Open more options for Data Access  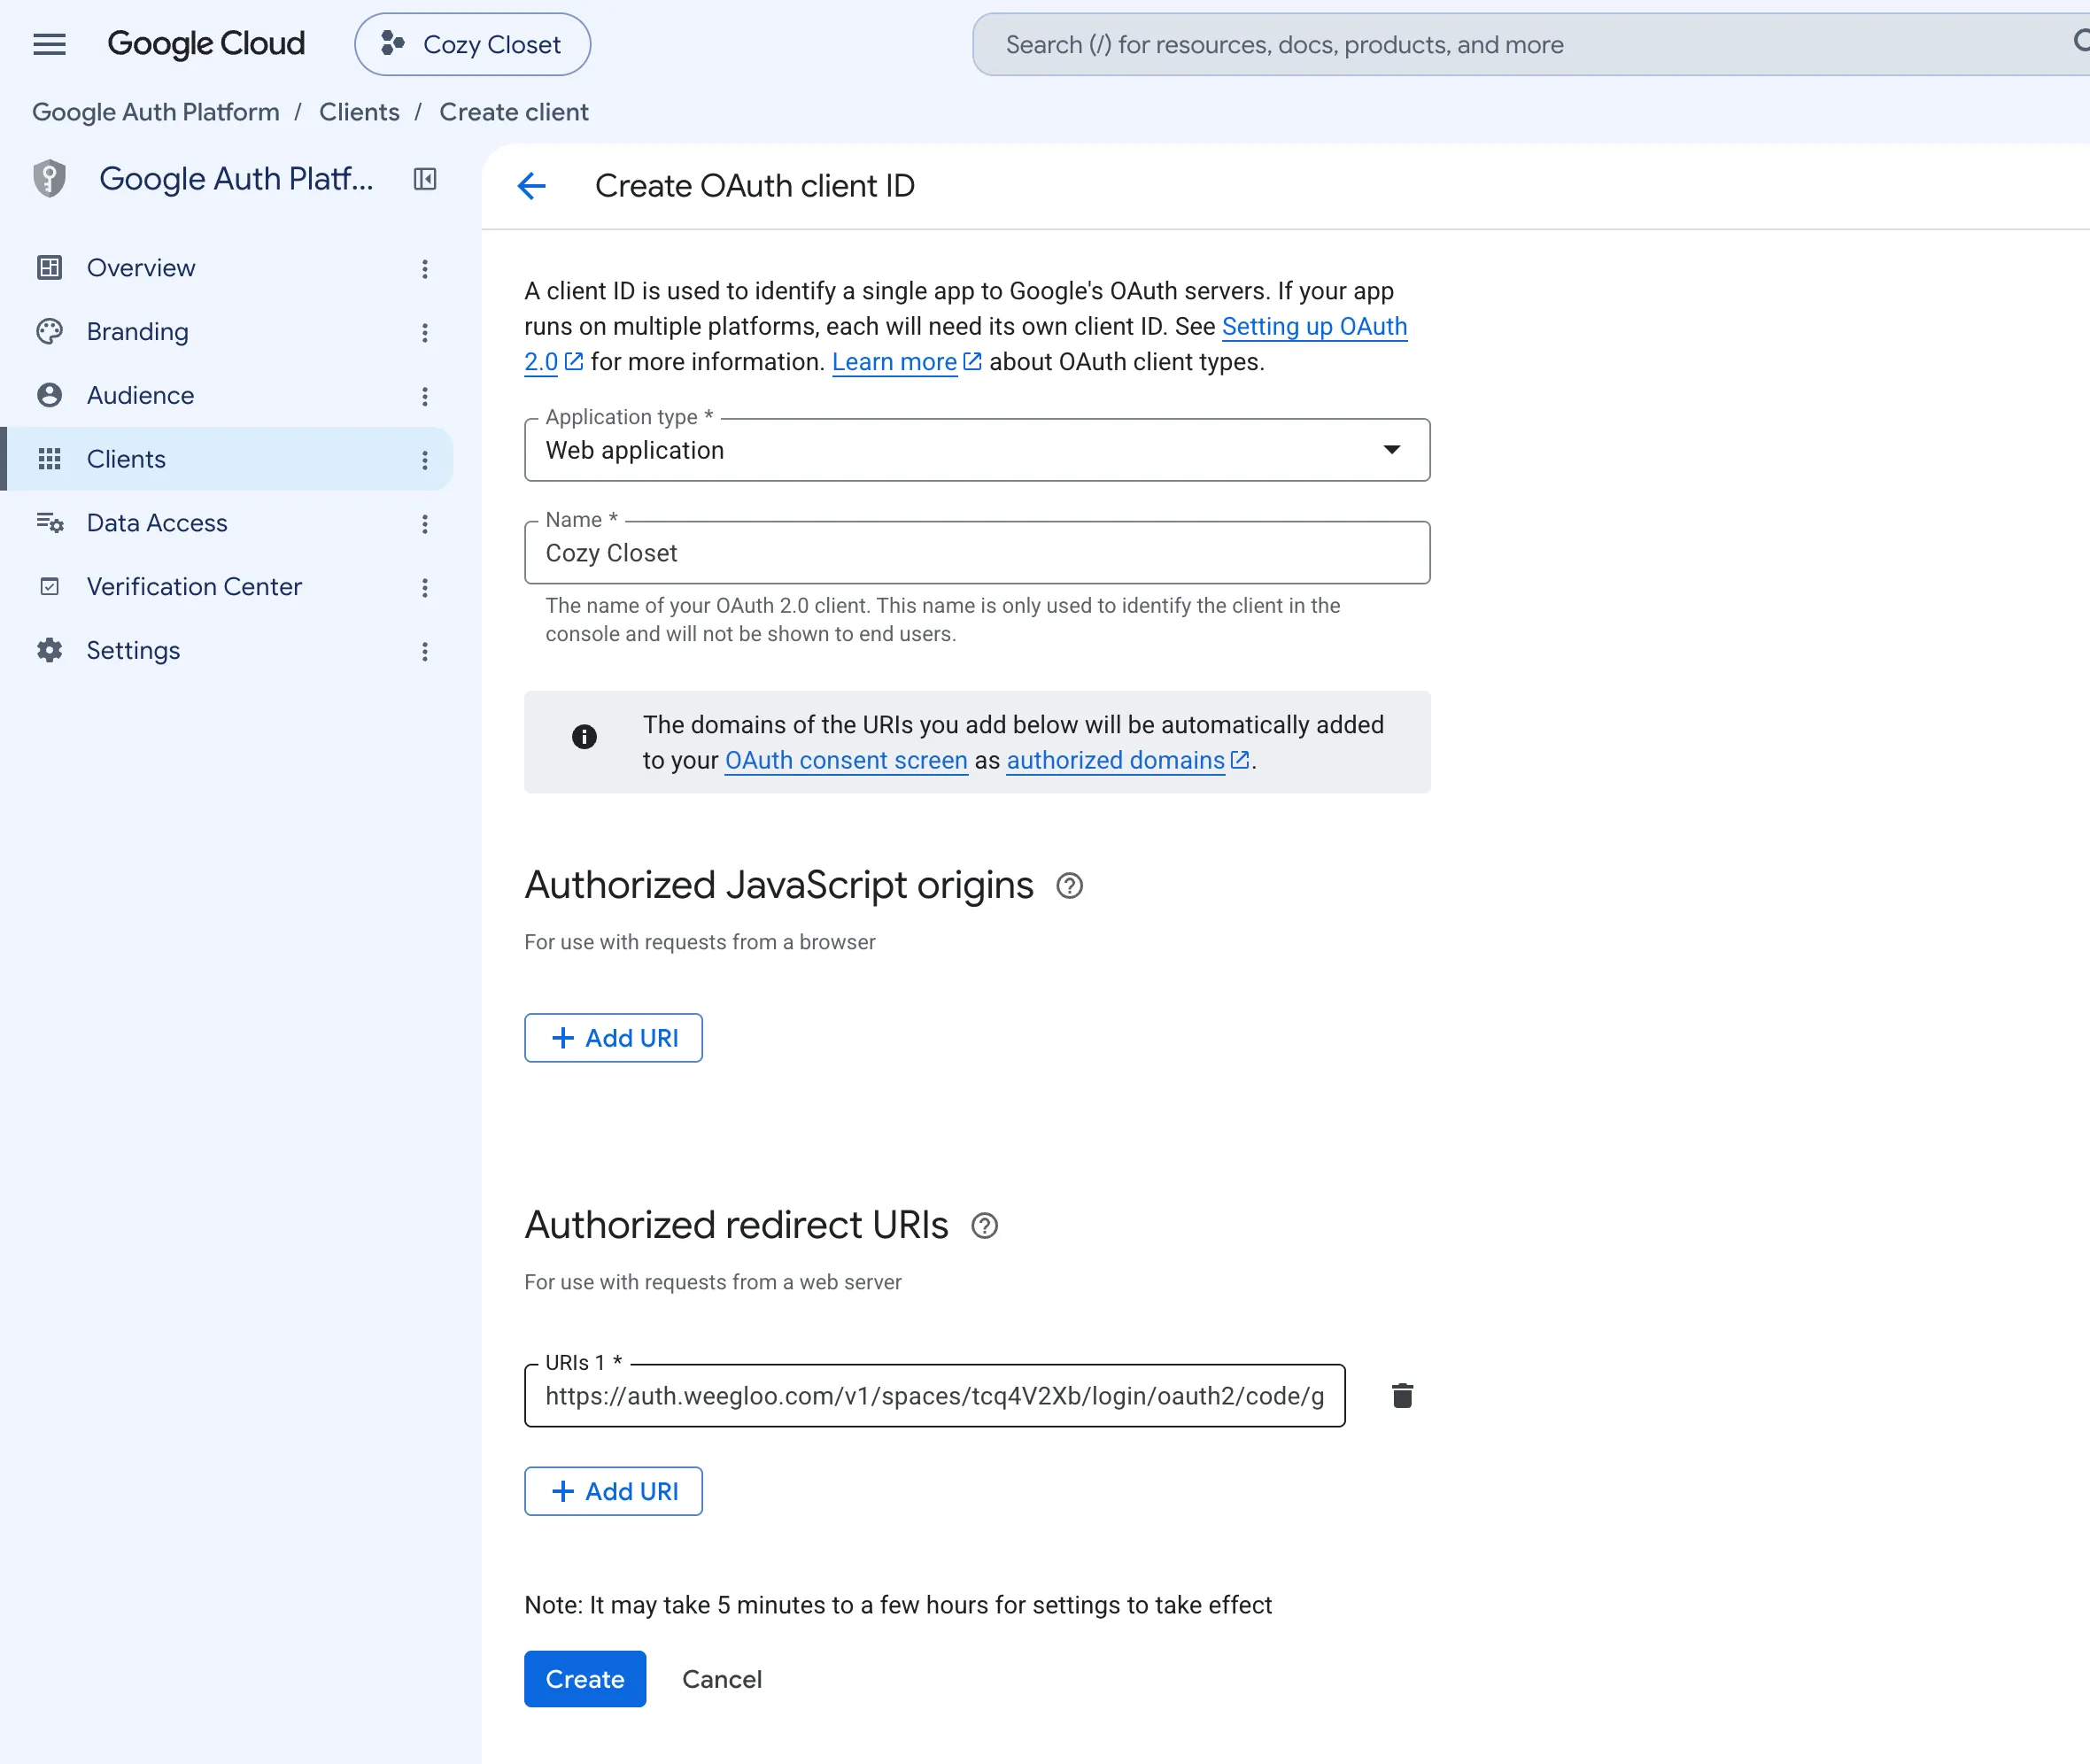click(425, 524)
